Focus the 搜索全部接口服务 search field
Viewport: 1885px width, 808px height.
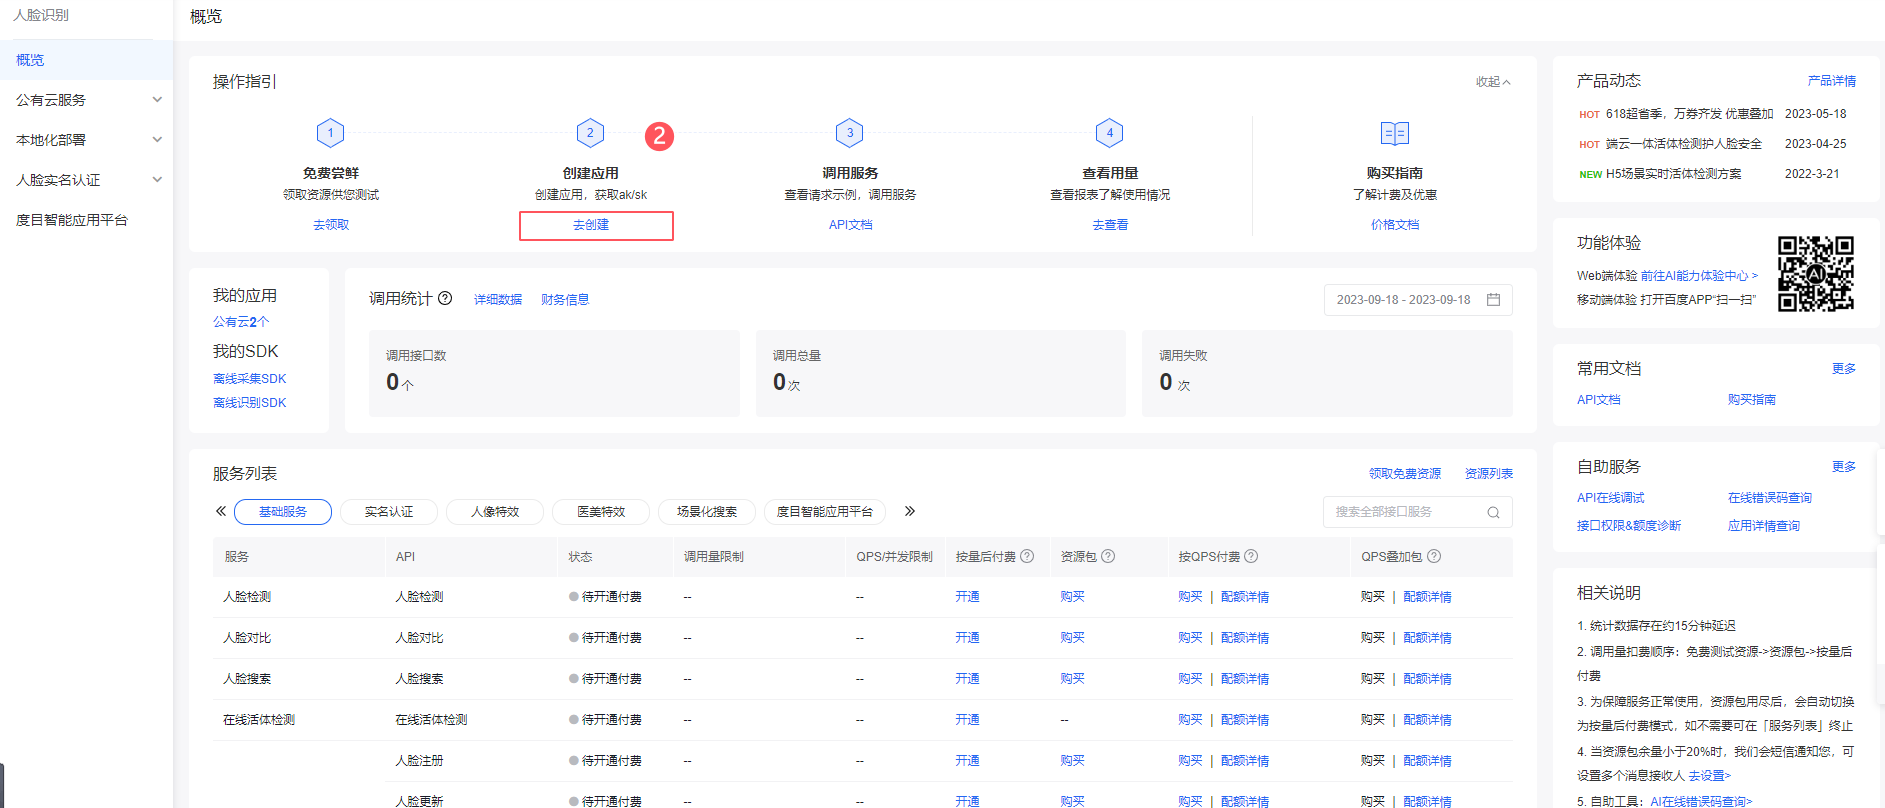(x=1418, y=512)
